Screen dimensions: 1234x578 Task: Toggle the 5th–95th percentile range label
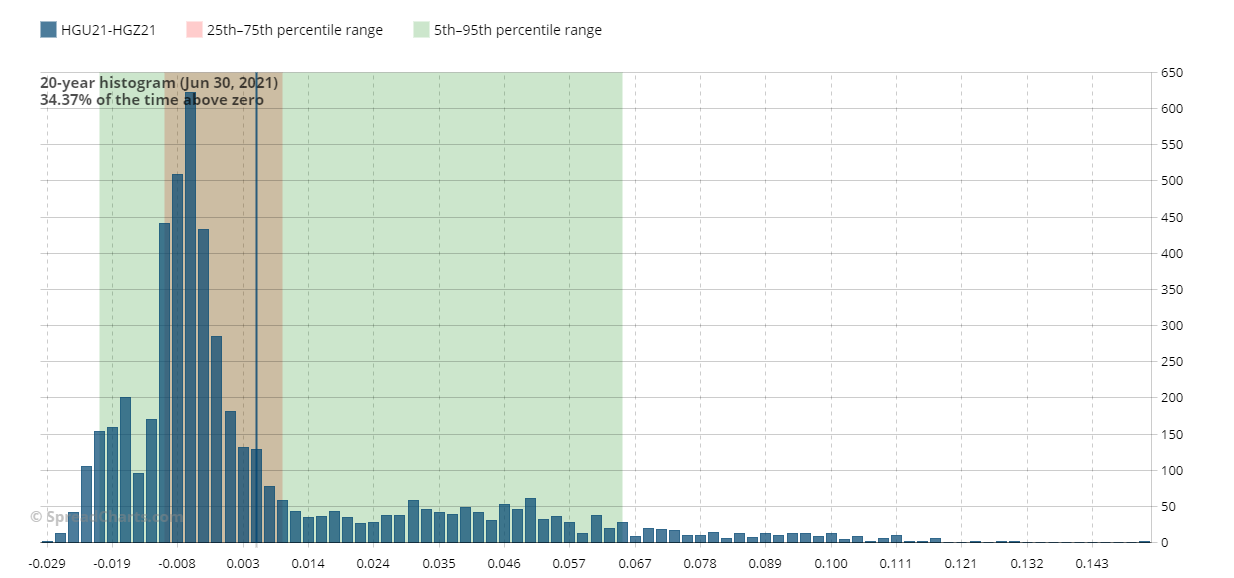coord(517,30)
